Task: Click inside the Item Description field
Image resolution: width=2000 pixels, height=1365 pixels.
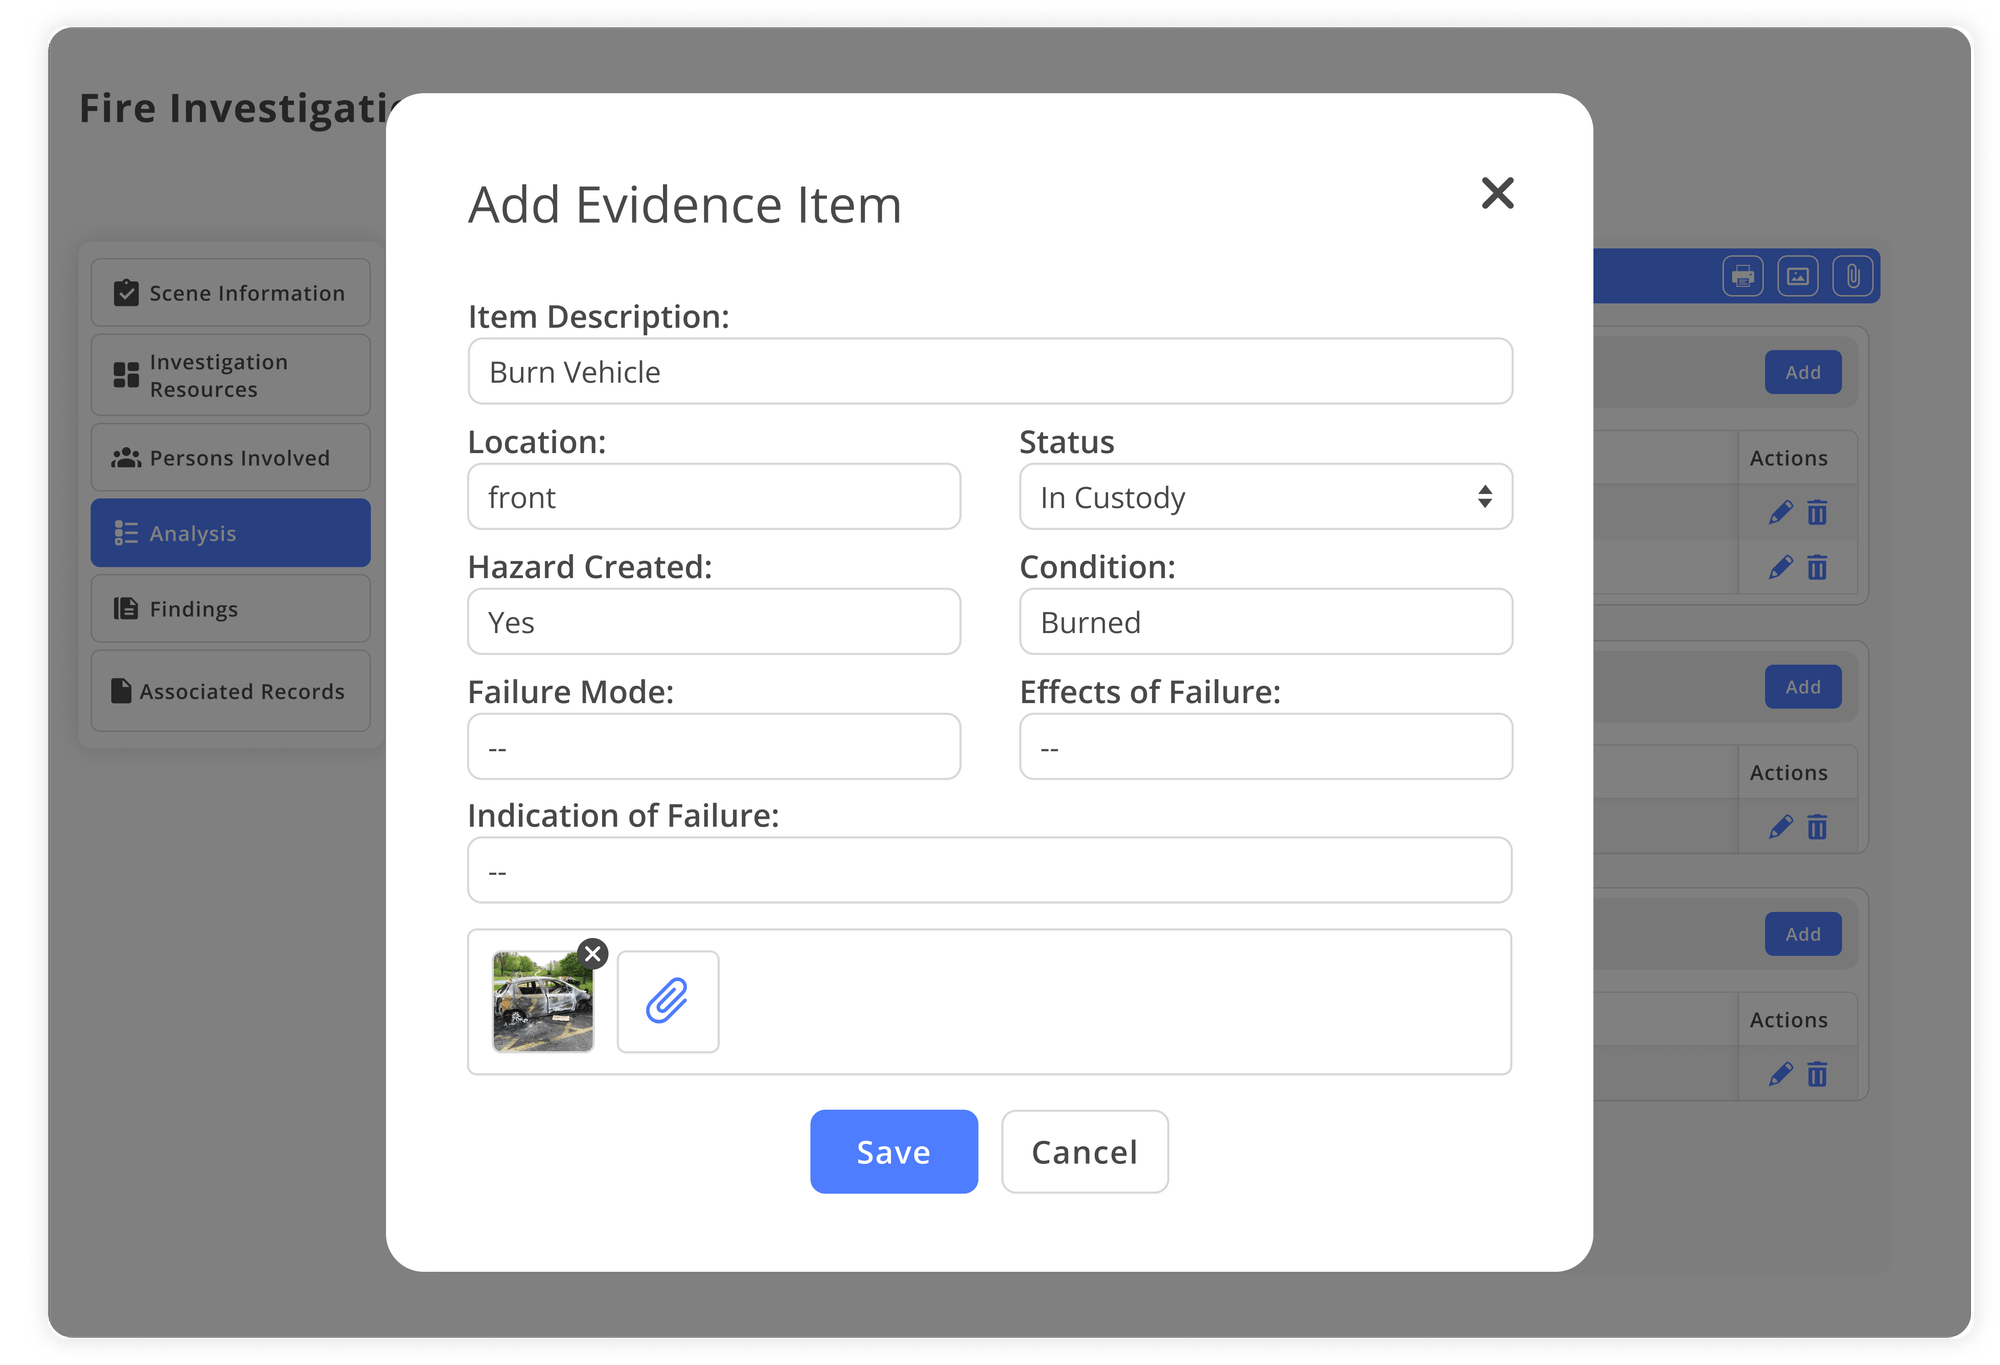Action: (990, 371)
